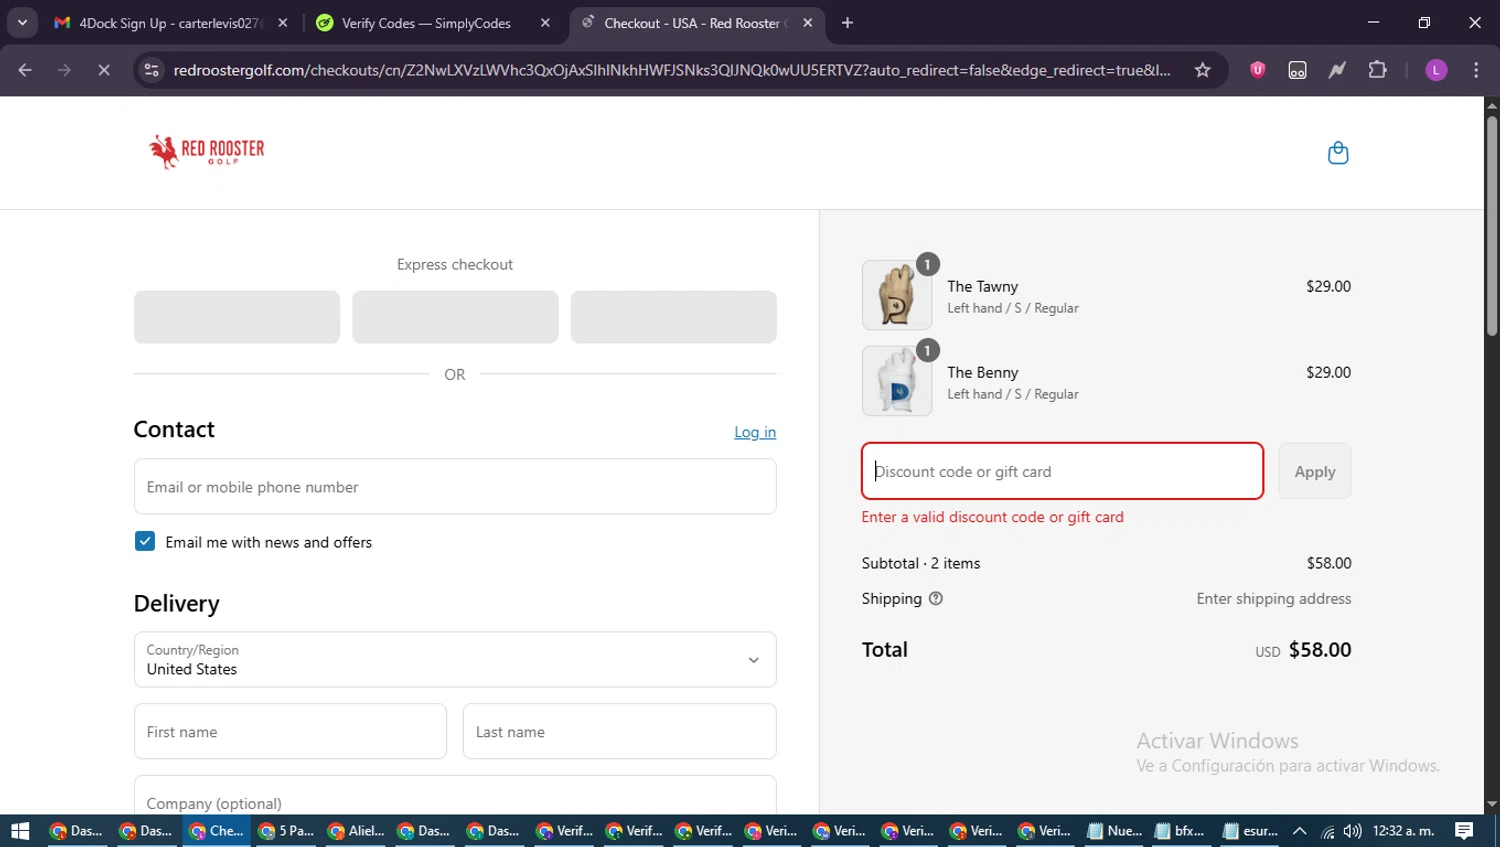Click the Company (optional) field

[455, 796]
